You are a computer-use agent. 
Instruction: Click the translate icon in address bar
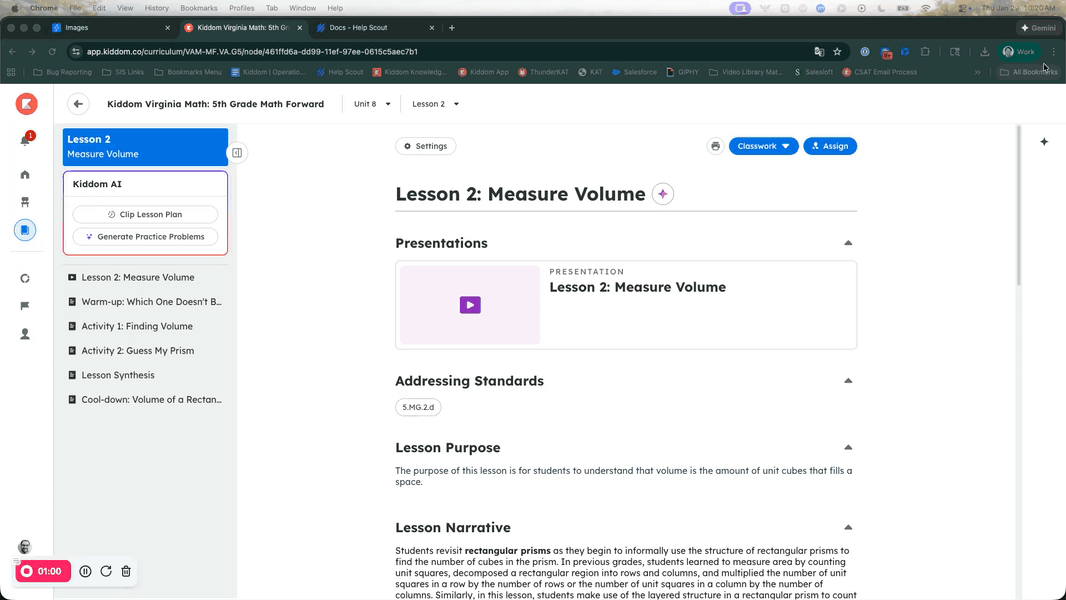coord(819,52)
